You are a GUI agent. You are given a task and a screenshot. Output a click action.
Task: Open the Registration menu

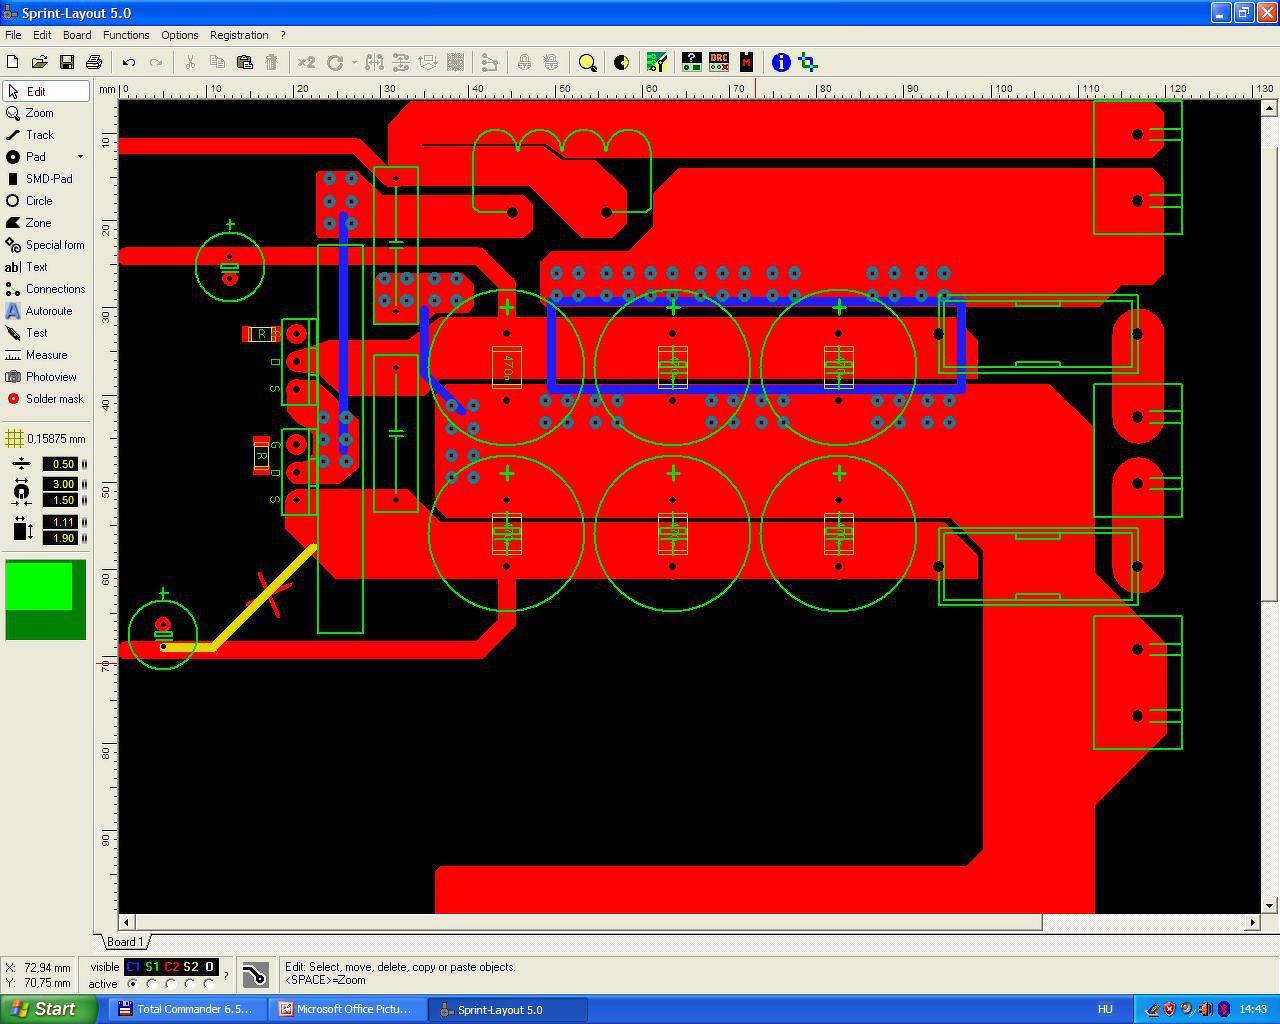[239, 35]
